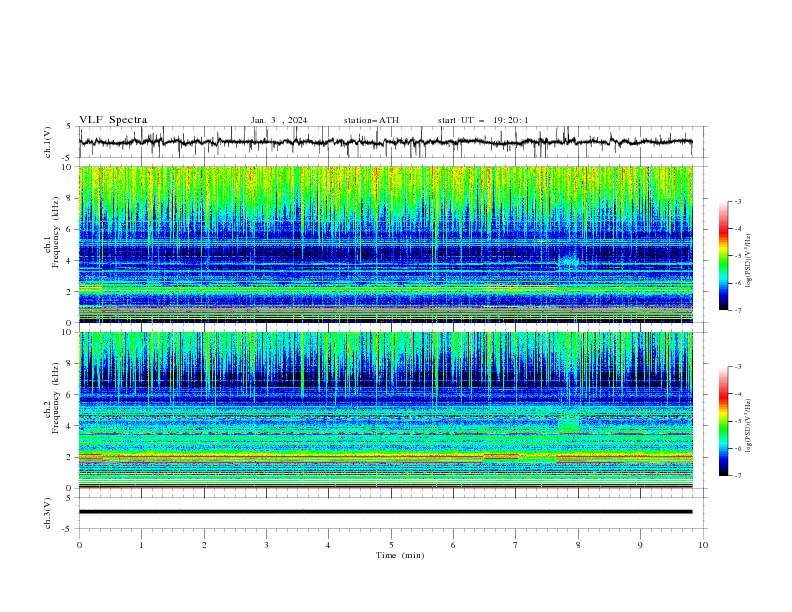Screen dimensions: 792x612
Task: Click the "ch.3(V)" axis label
Action: tap(48, 513)
